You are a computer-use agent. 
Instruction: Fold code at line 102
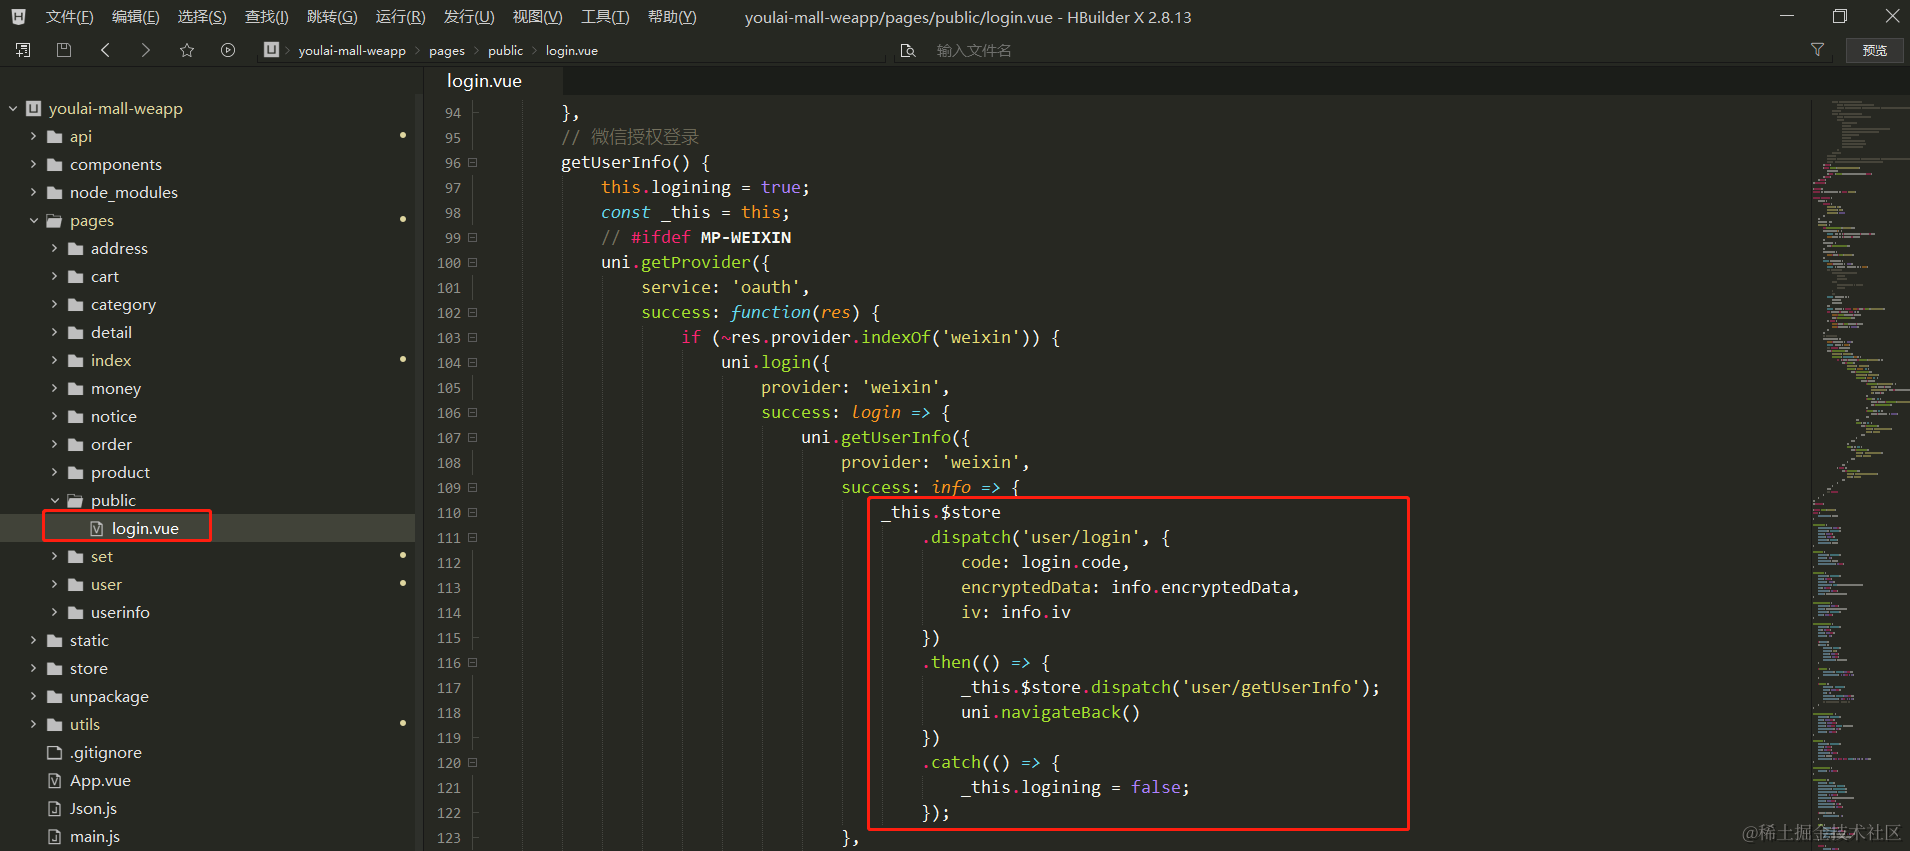point(472,312)
